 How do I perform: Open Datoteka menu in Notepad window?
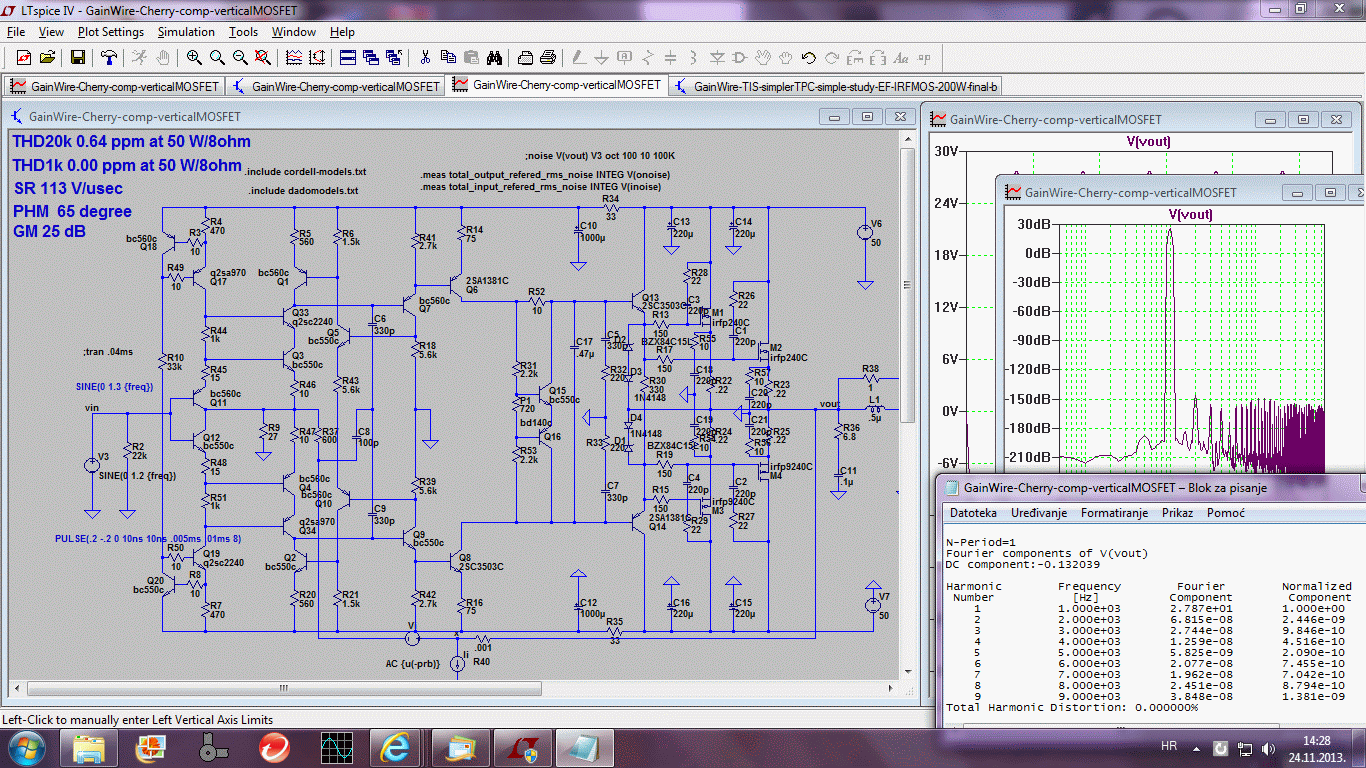(973, 513)
